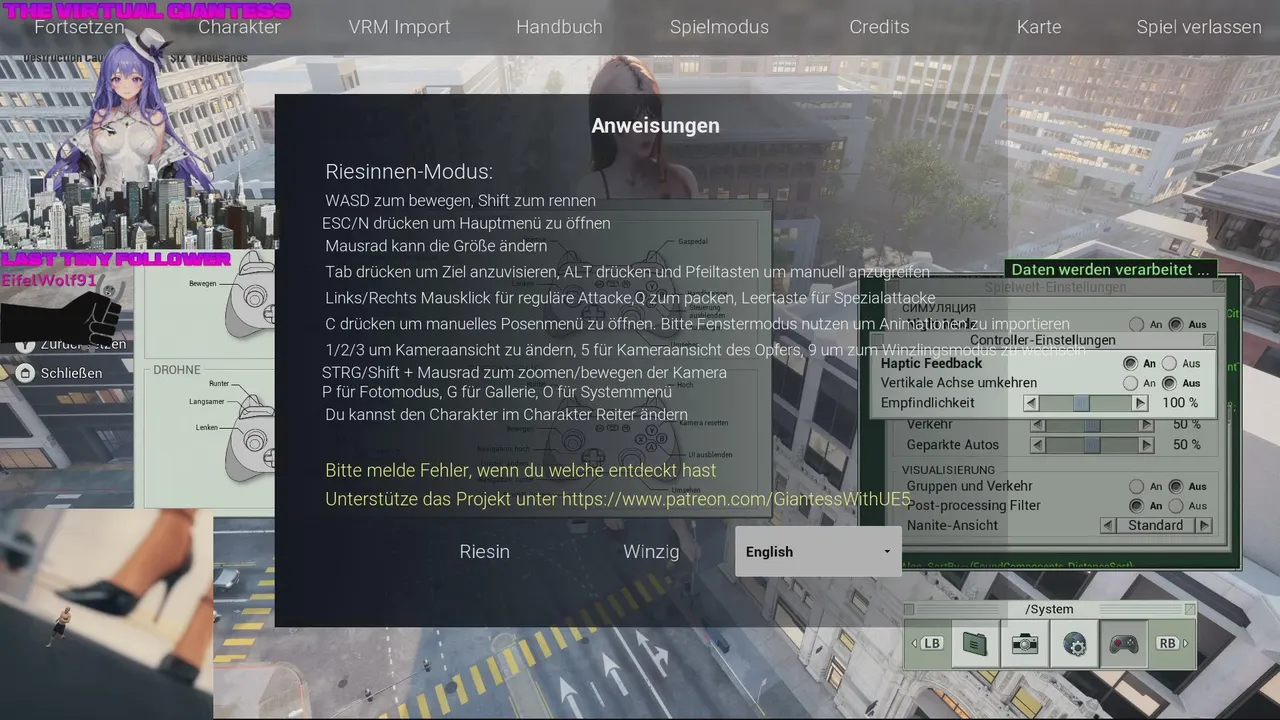Decrease Geparkte Autos with its left arrow

click(x=1038, y=445)
